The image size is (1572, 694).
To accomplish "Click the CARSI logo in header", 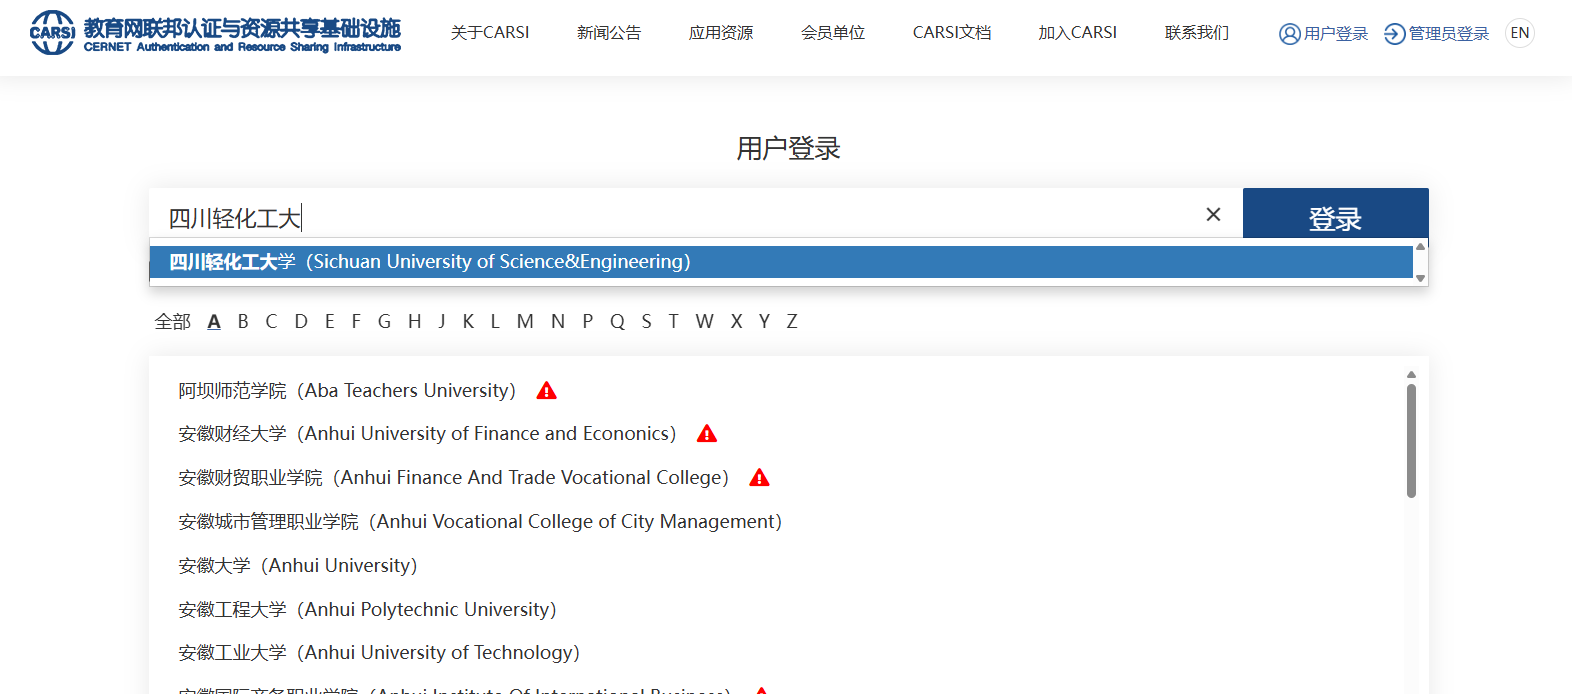I will pyautogui.click(x=215, y=33).
